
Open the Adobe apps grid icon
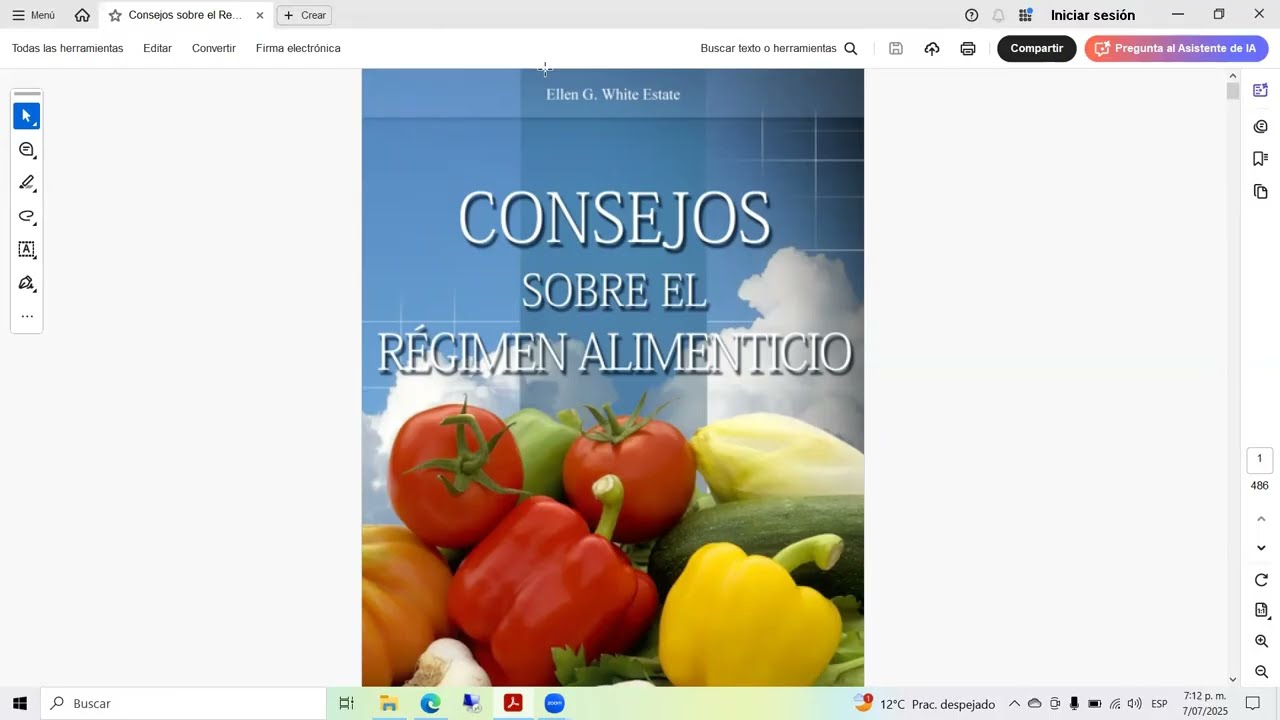[1025, 15]
